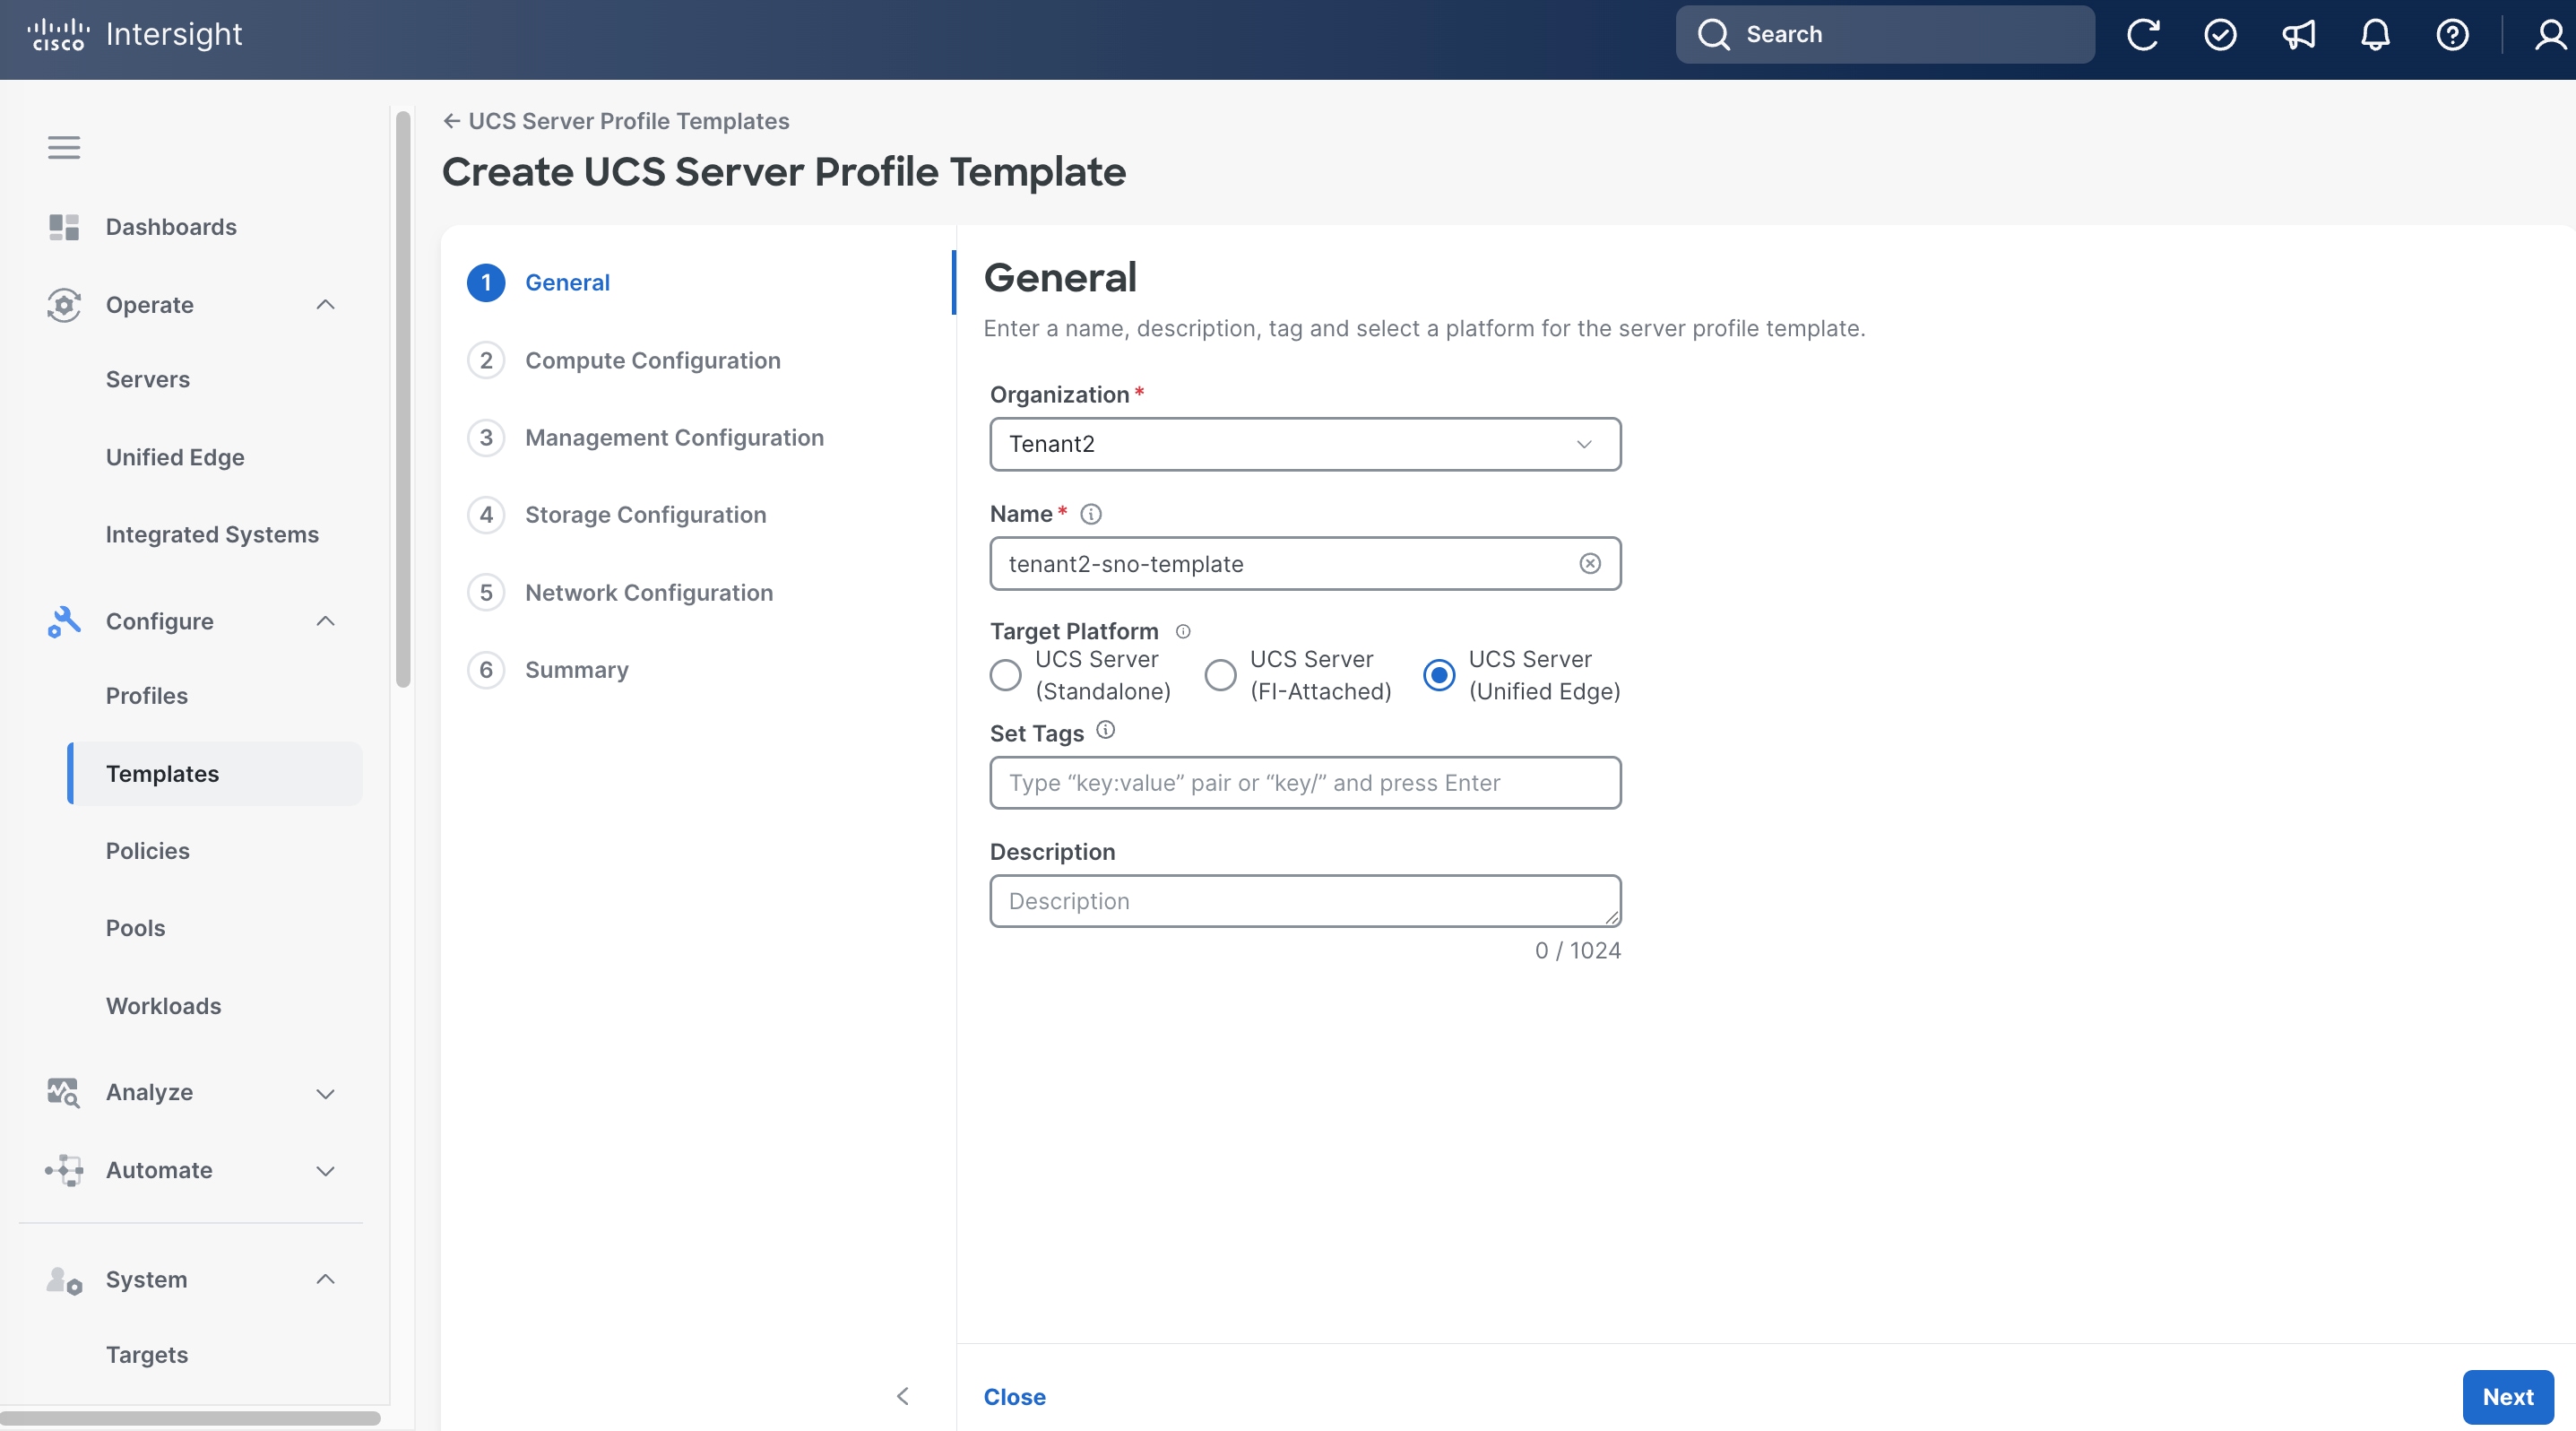The height and width of the screenshot is (1431, 2576).
Task: Jump to Compute Configuration step
Action: pyautogui.click(x=653, y=360)
